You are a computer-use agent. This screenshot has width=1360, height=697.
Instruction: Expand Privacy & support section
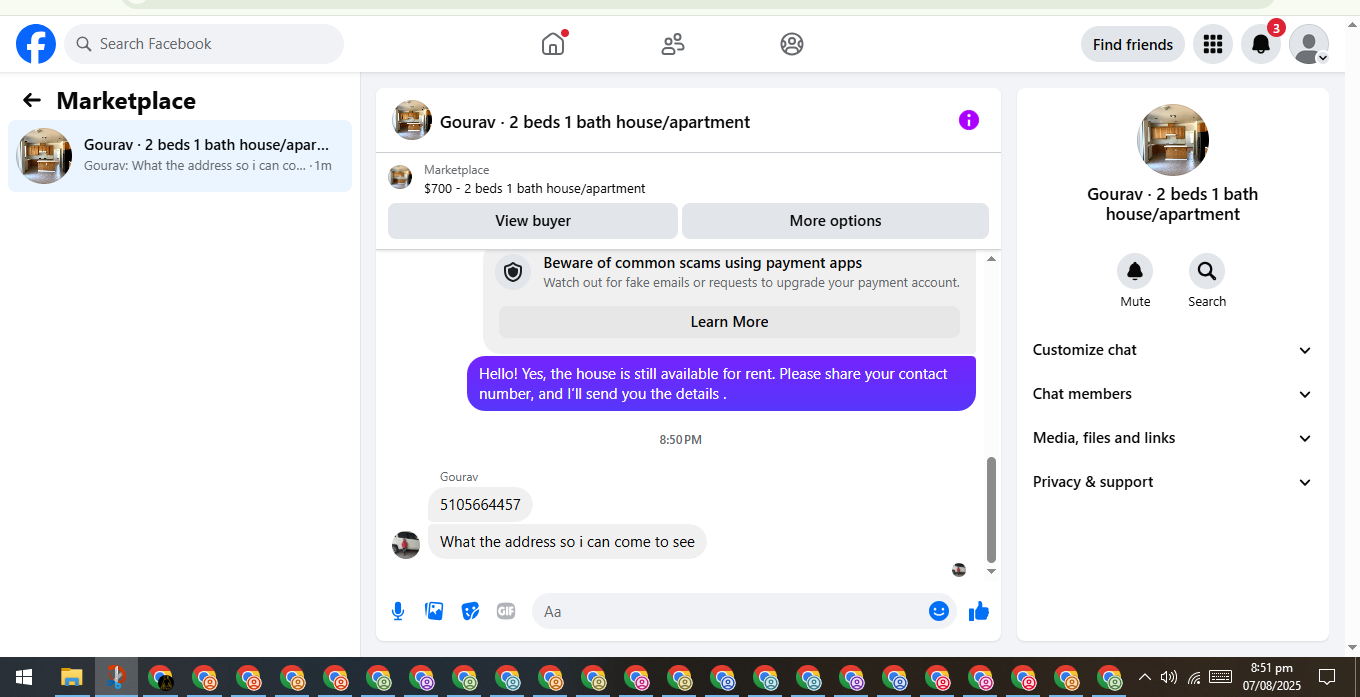1173,482
